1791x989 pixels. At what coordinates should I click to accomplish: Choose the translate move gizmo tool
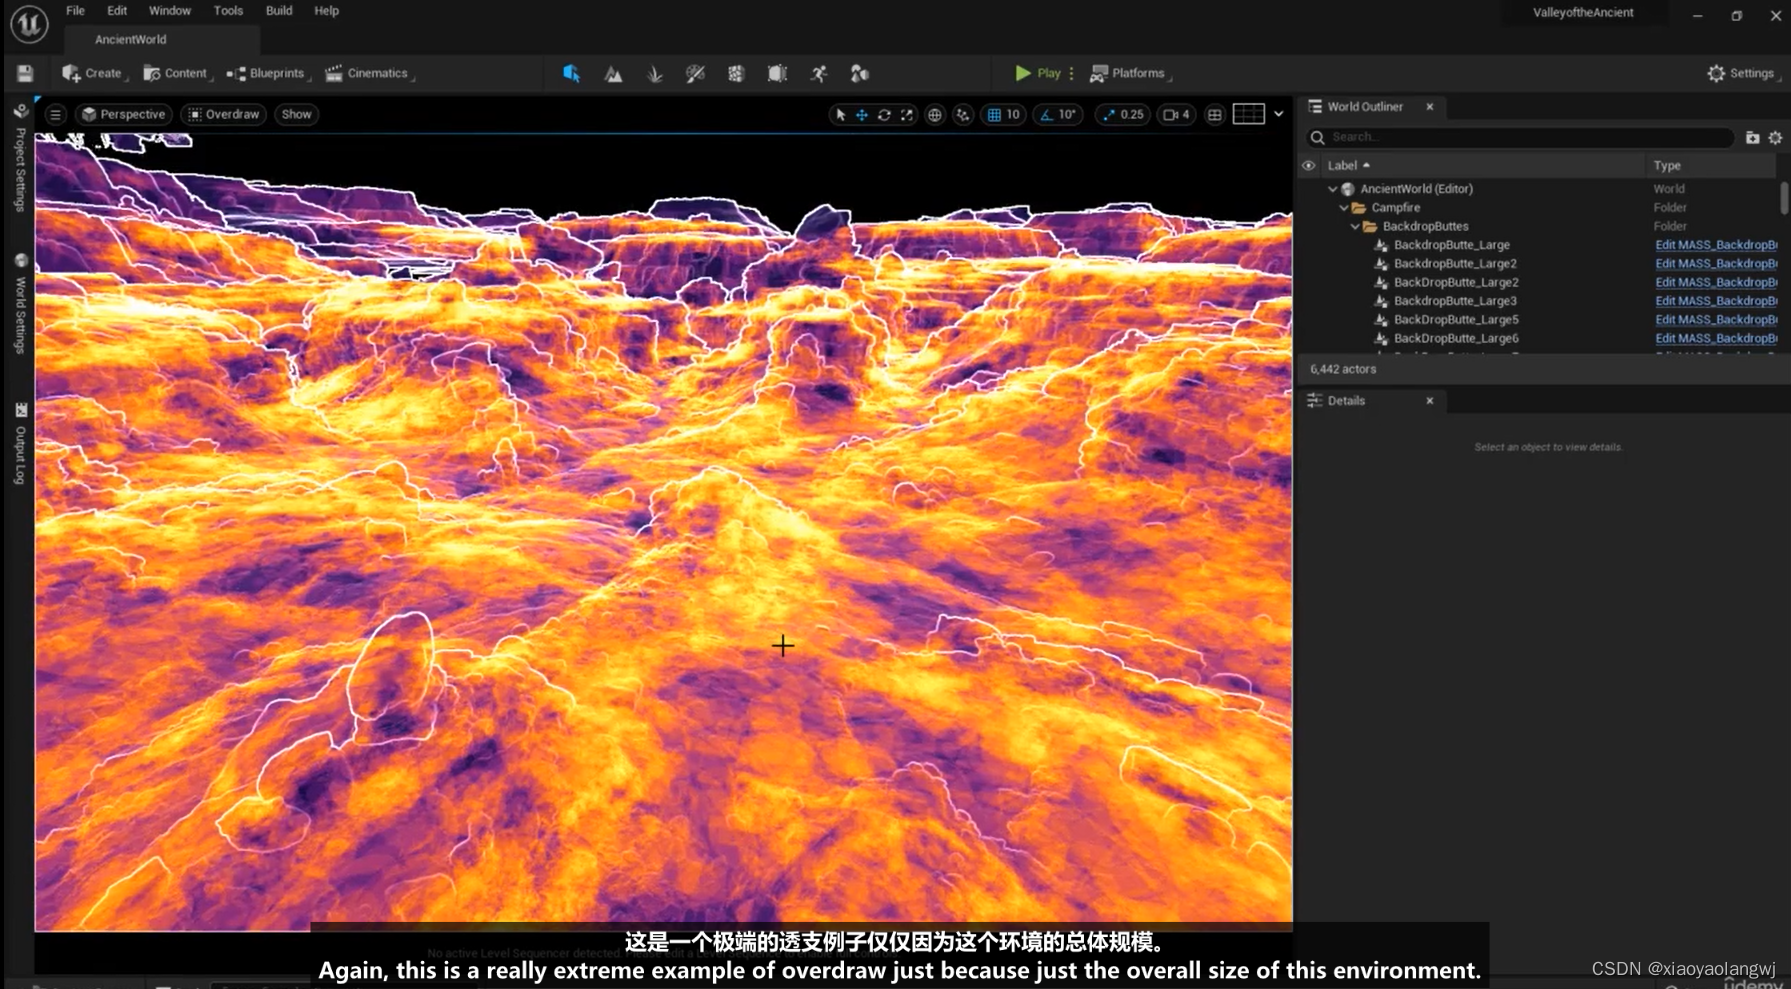862,115
